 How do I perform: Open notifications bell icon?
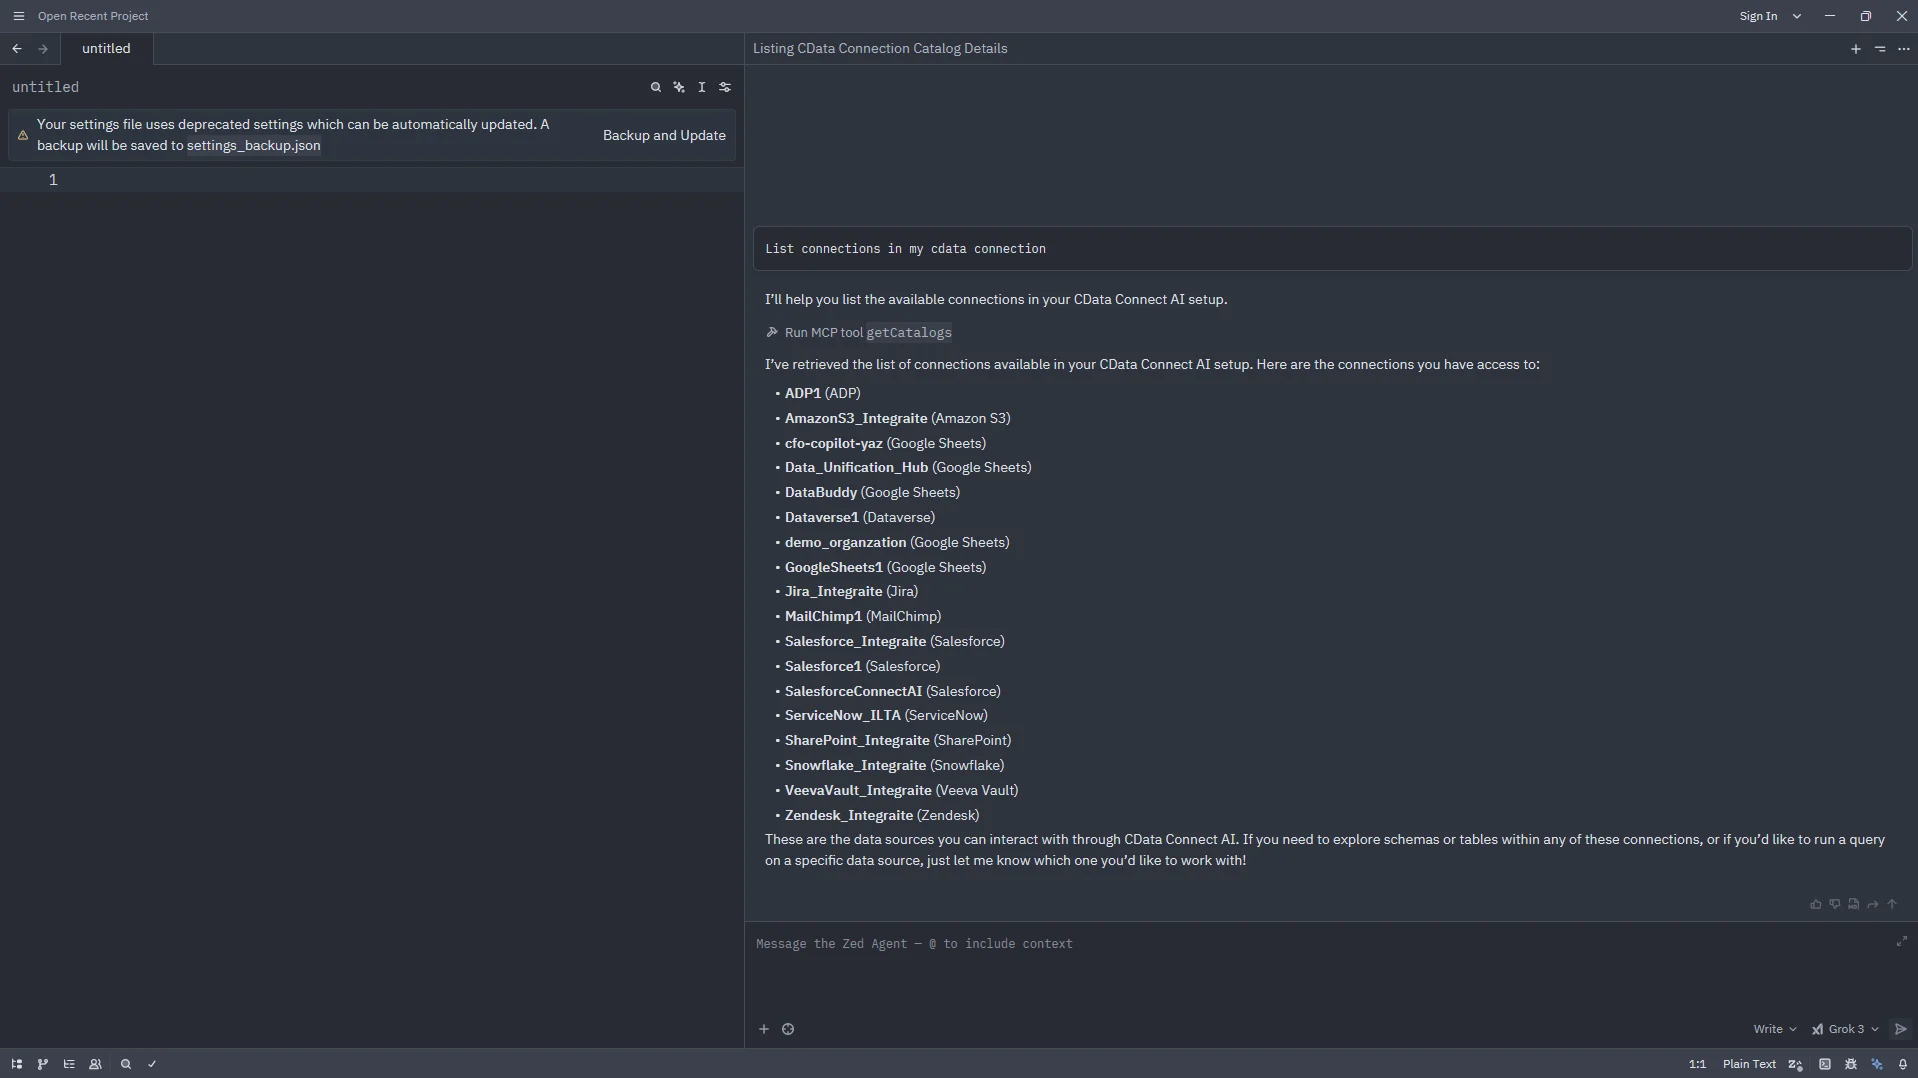coord(1903,1064)
